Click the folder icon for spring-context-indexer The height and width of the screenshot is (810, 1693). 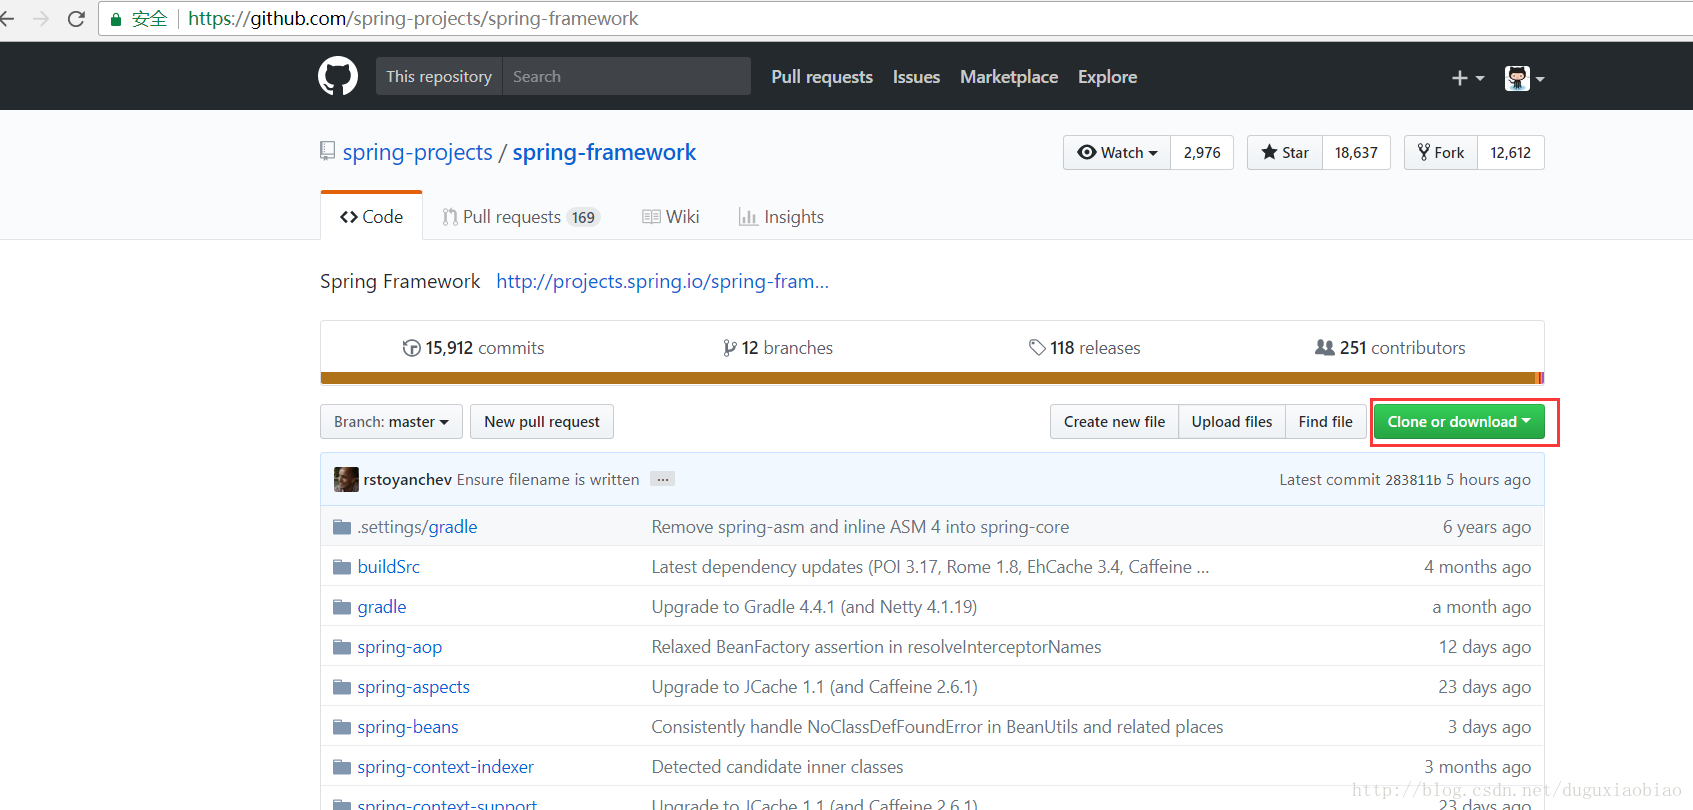click(x=342, y=767)
